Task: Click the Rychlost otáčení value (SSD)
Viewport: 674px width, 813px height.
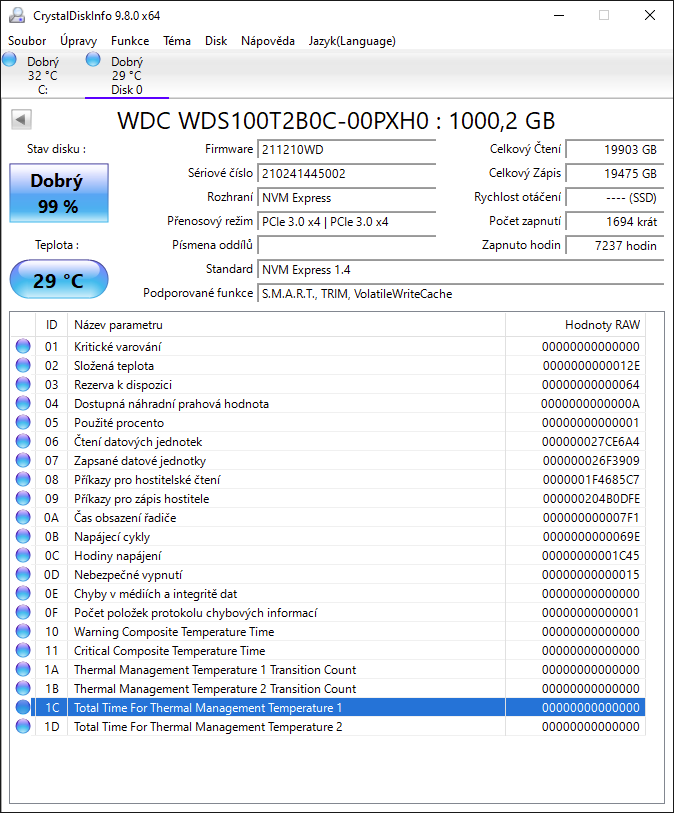Action: (614, 198)
